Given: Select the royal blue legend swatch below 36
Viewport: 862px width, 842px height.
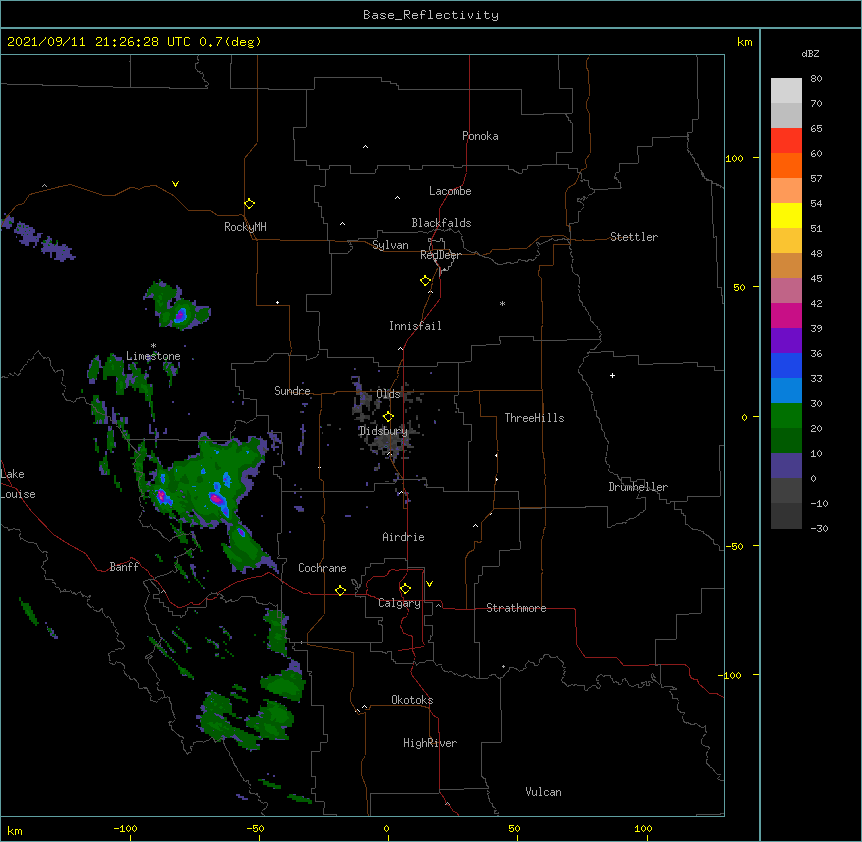Looking at the screenshot, I should 786,365.
